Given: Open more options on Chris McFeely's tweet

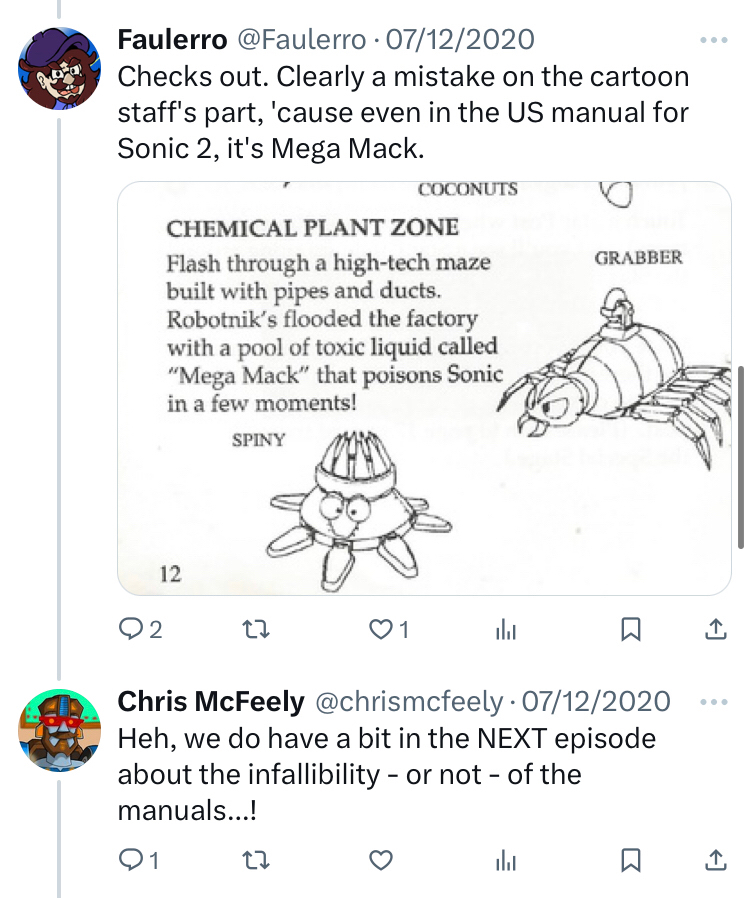Looking at the screenshot, I should tap(714, 702).
